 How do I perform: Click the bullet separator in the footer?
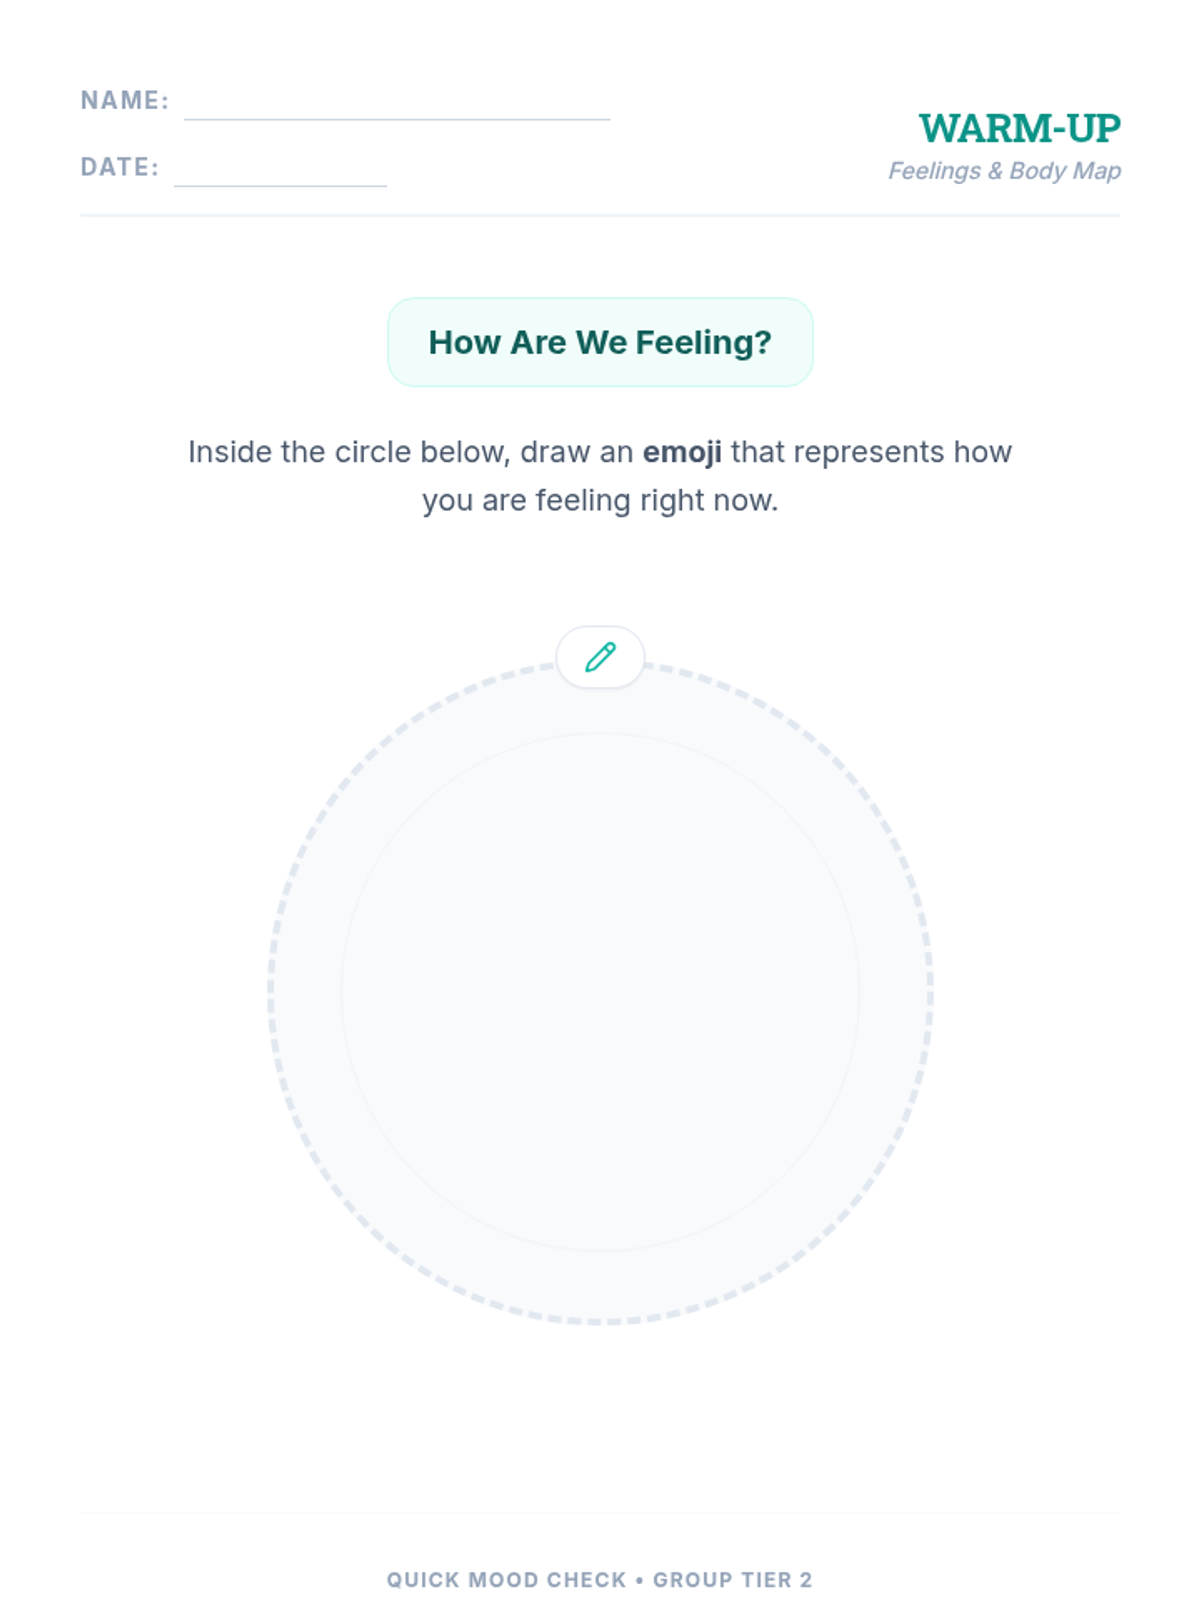coord(639,1580)
